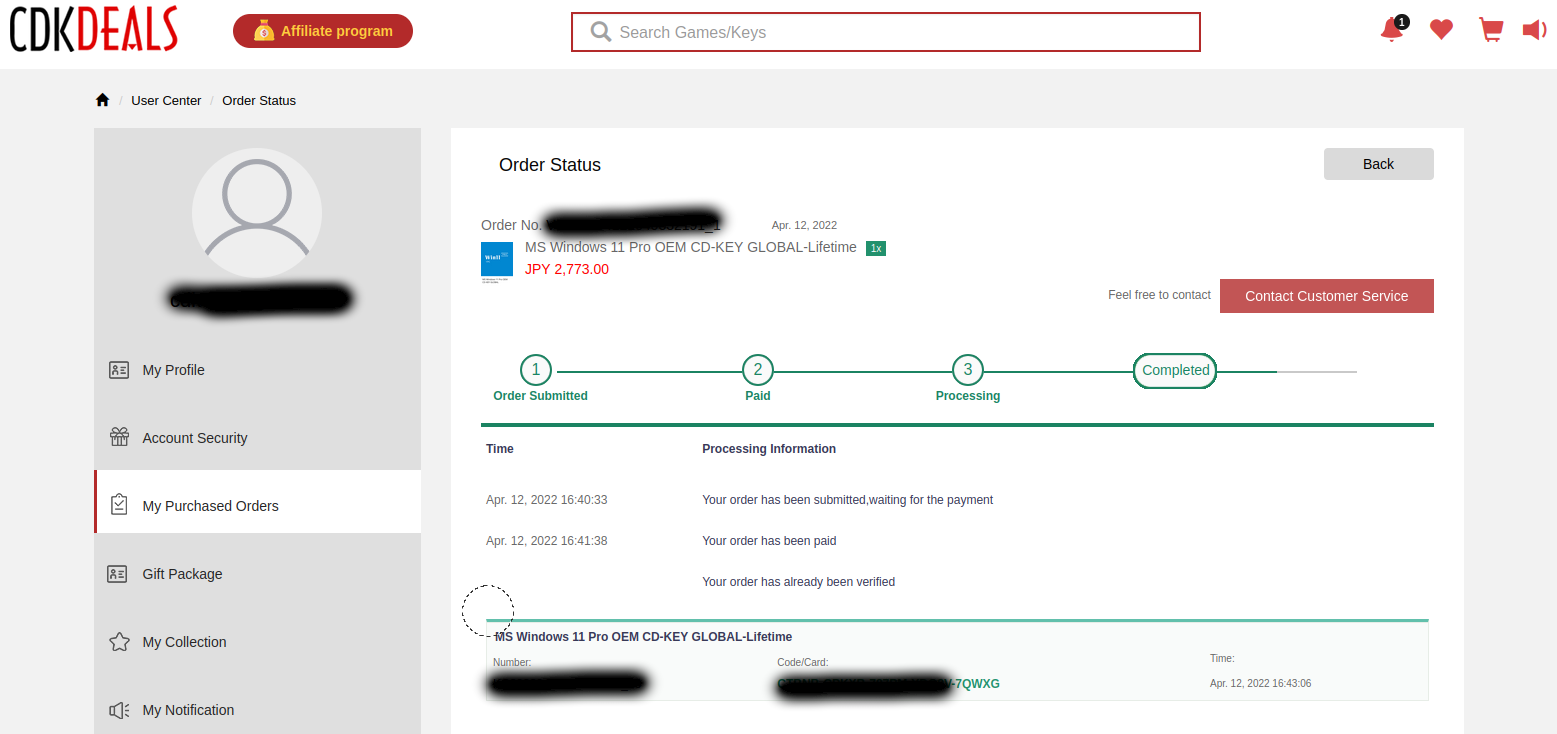Screen dimensions: 1557x734
Task: Click the CDKDeals logo
Action: coord(94,30)
